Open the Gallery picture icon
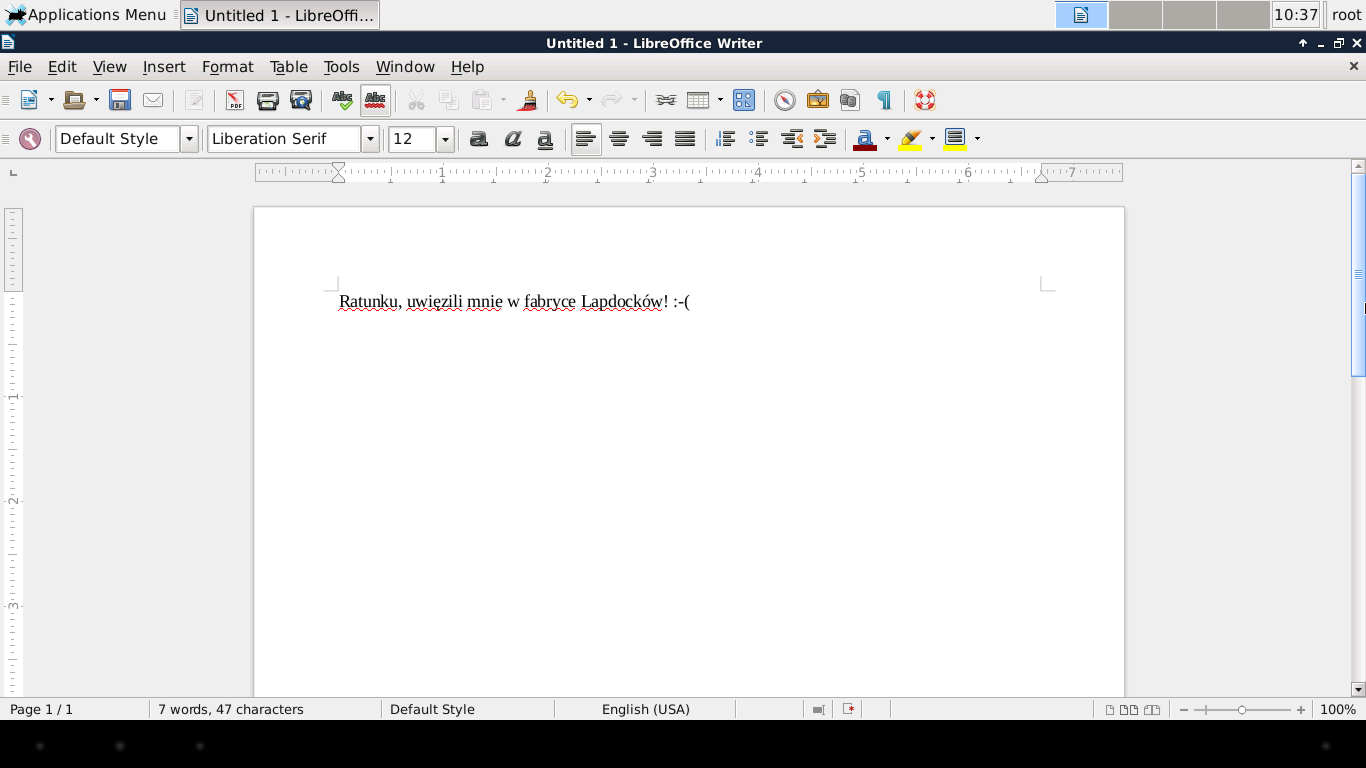The image size is (1366, 768). (x=818, y=100)
